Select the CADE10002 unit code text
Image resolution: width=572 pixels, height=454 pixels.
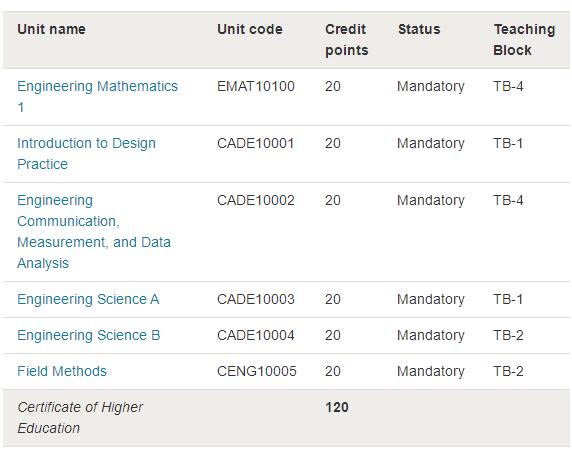coord(256,200)
